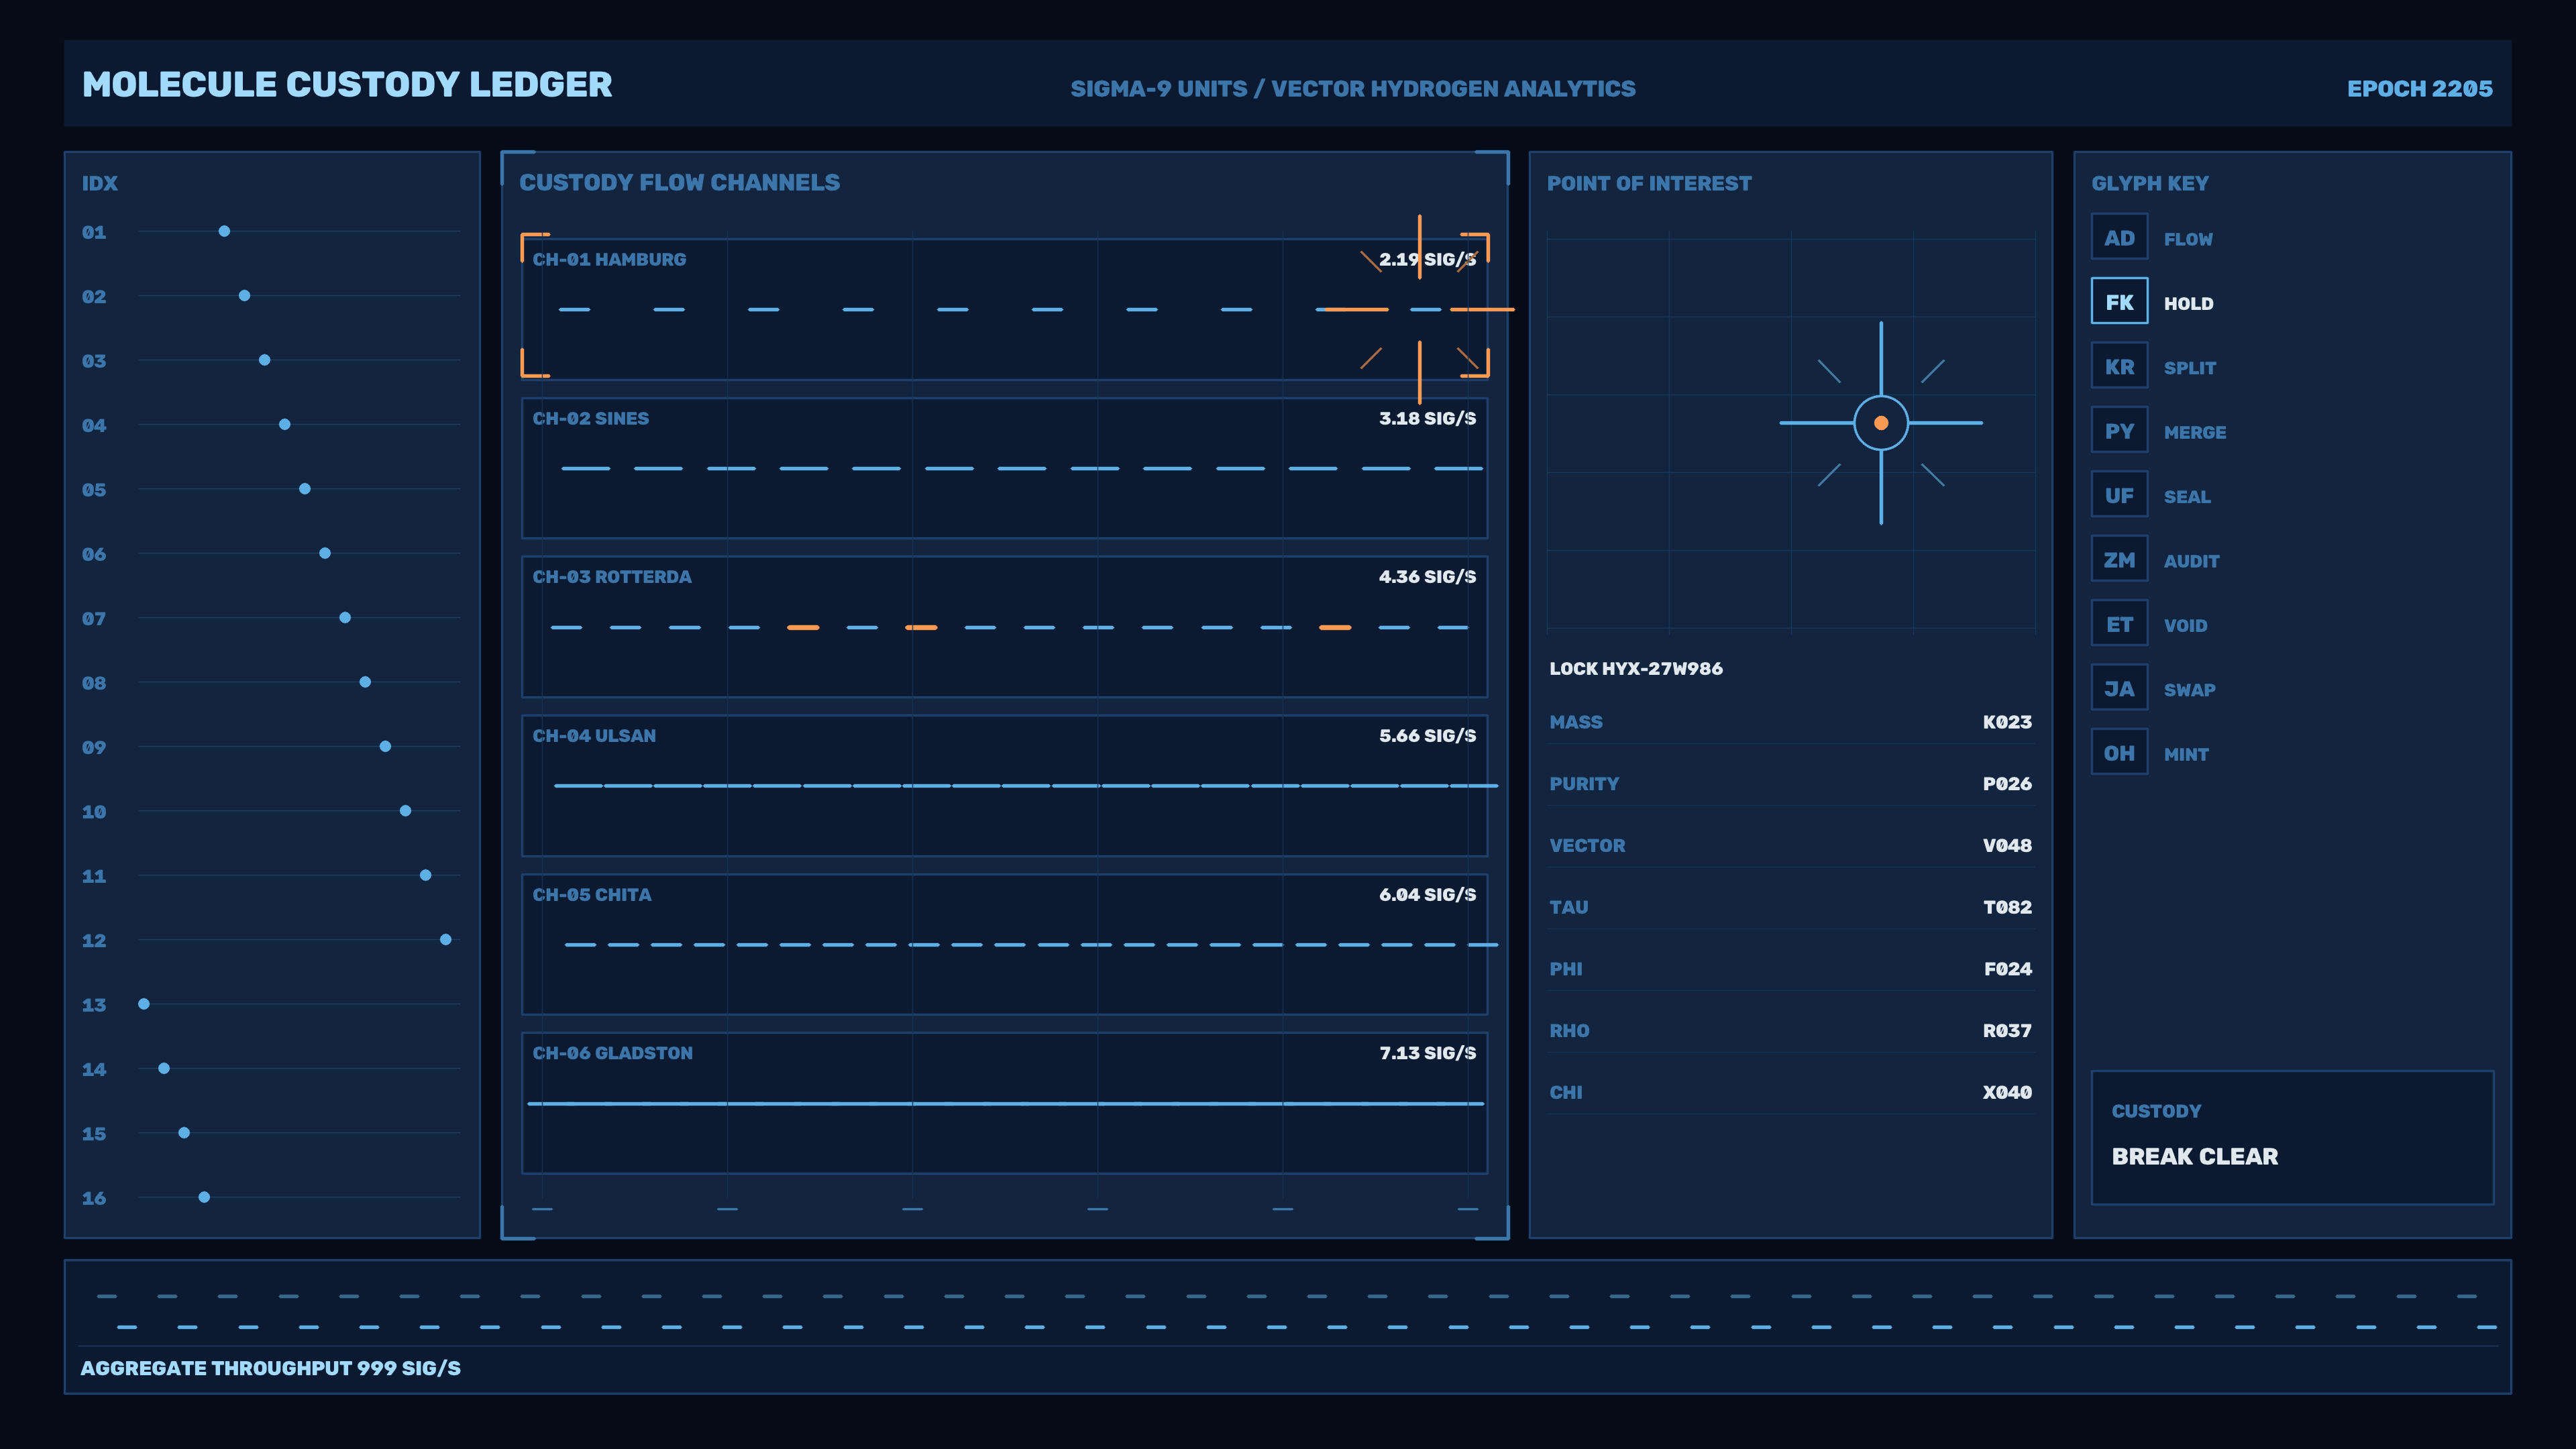
Task: Select the AD flow glyph
Action: tap(2119, 237)
